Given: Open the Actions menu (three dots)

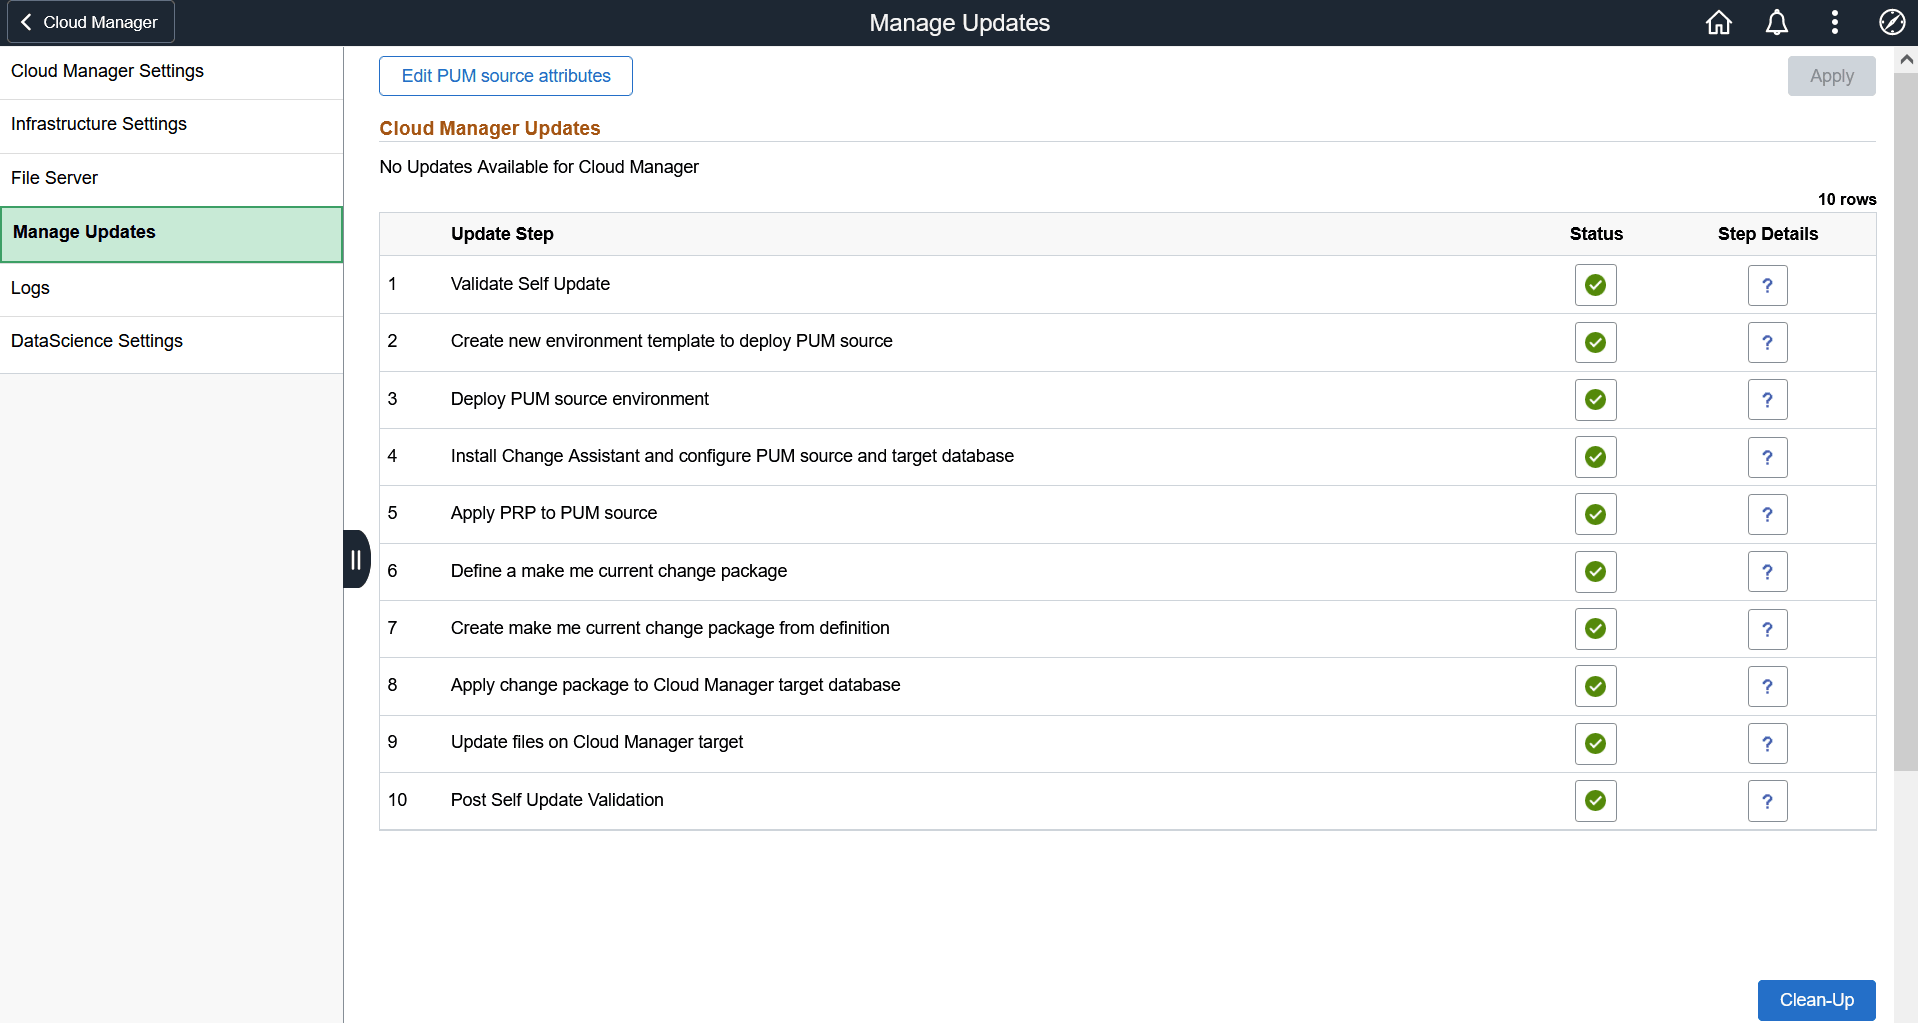Looking at the screenshot, I should click(x=1834, y=21).
